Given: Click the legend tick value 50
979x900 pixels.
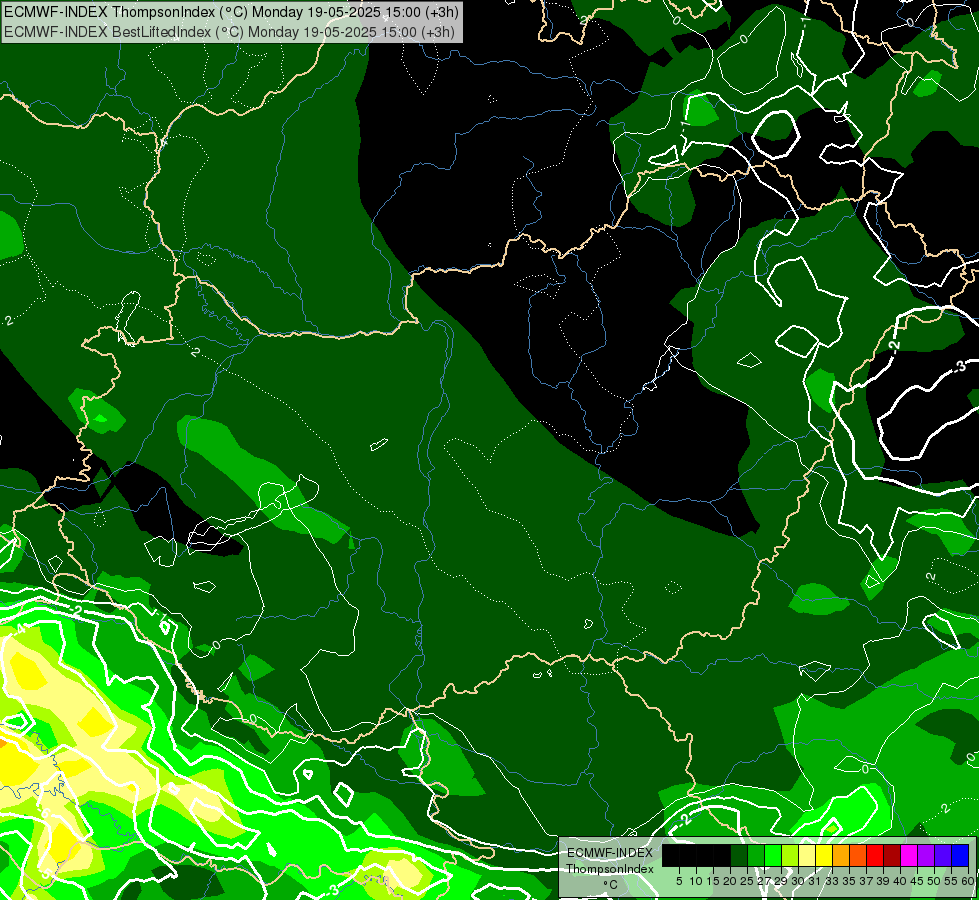Looking at the screenshot, I should pos(935,881).
